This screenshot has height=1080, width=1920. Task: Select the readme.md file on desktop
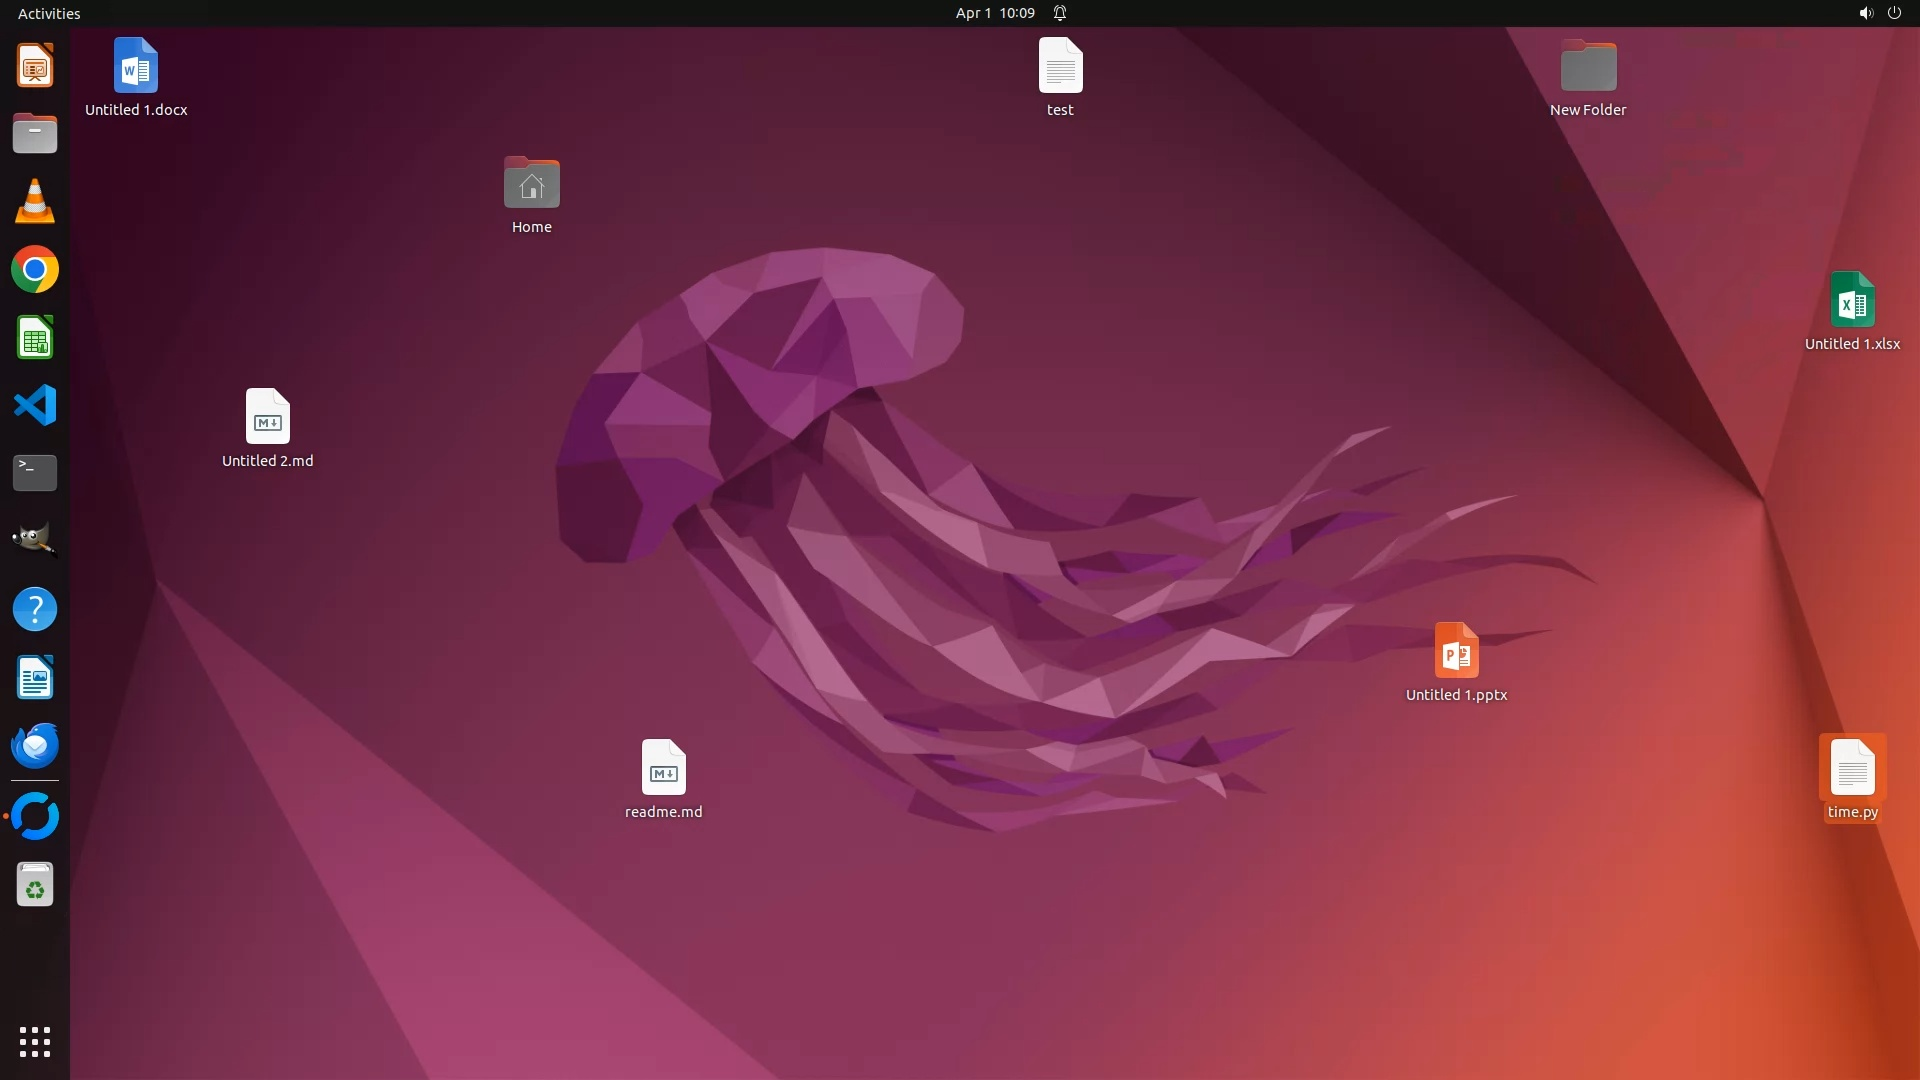click(x=663, y=768)
